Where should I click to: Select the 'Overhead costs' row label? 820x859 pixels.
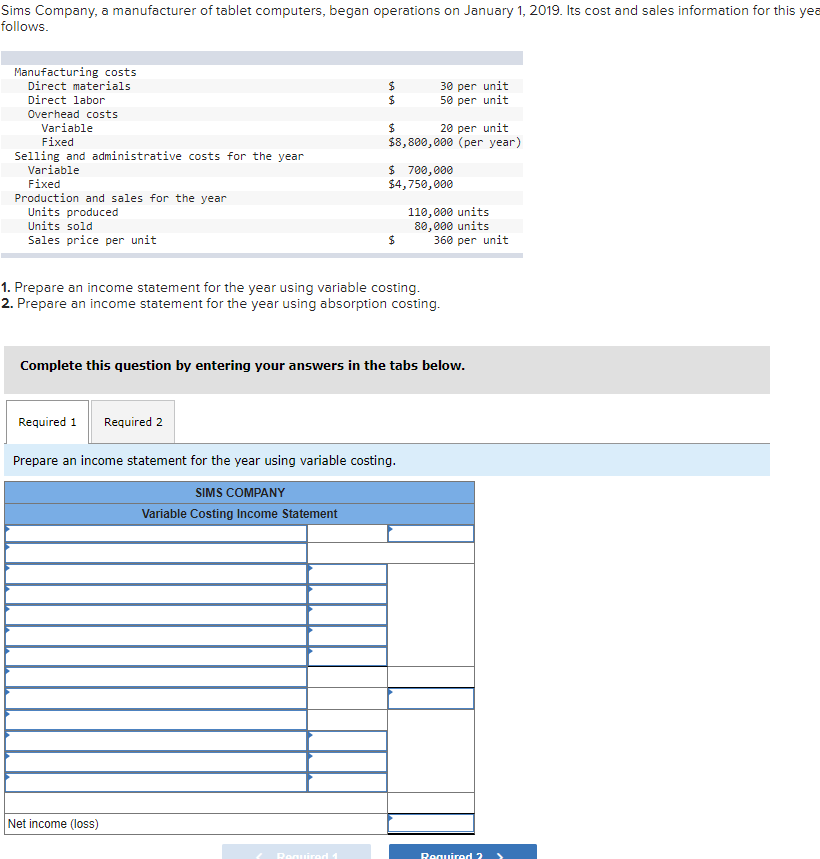[x=73, y=114]
